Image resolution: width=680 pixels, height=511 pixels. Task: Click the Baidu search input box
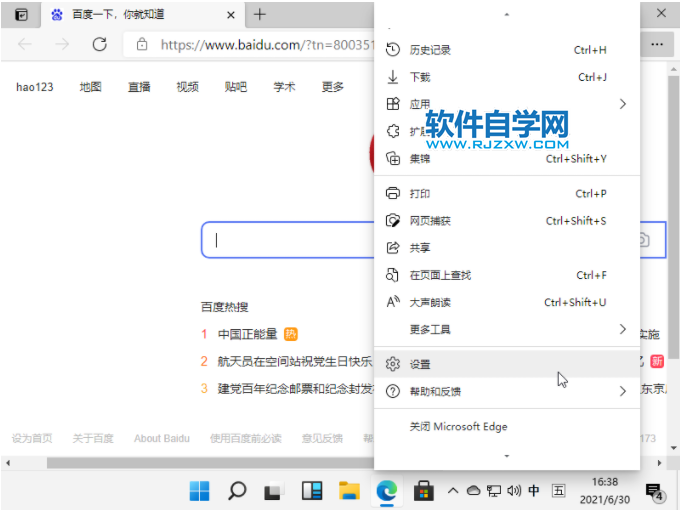pyautogui.click(x=288, y=240)
